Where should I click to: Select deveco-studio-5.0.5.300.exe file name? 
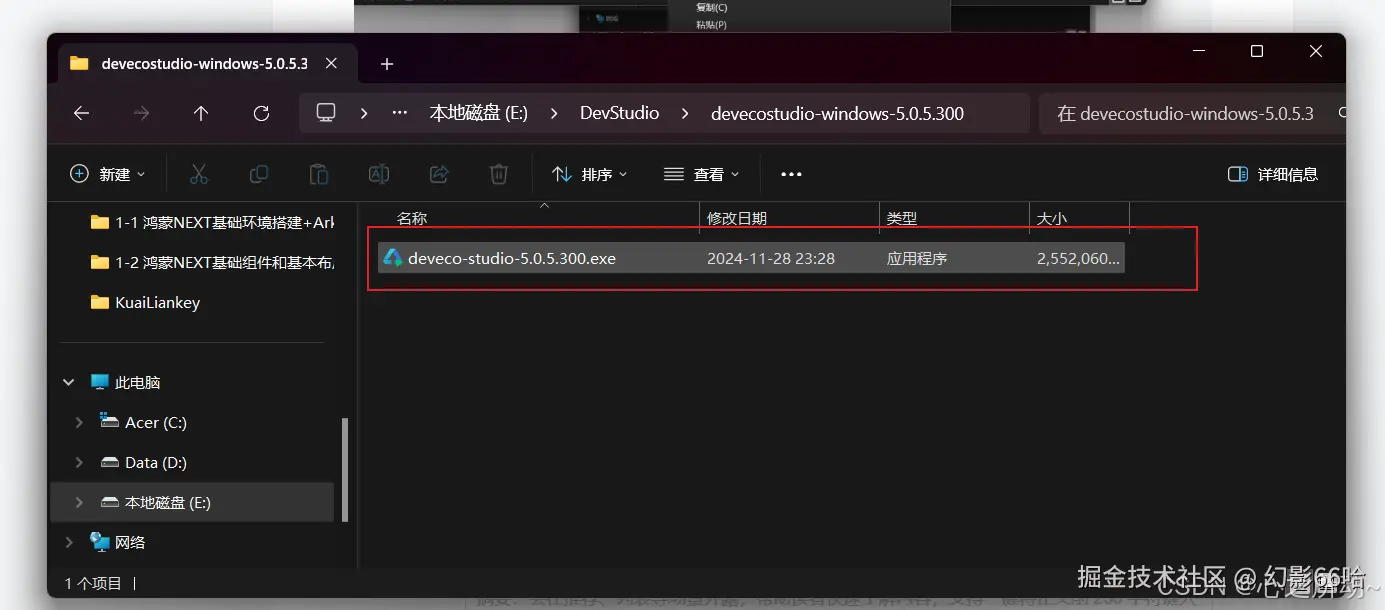coord(512,258)
